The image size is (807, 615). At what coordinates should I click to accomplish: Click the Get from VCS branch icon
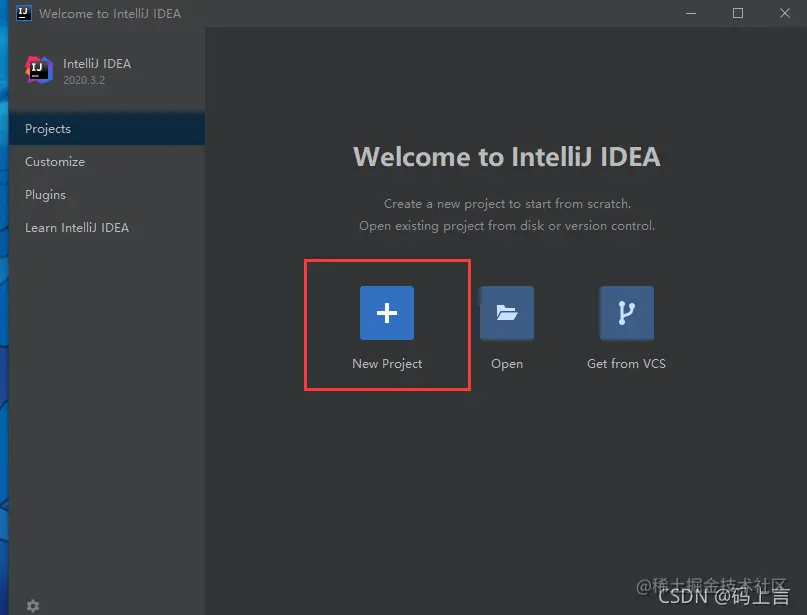pyautogui.click(x=626, y=313)
